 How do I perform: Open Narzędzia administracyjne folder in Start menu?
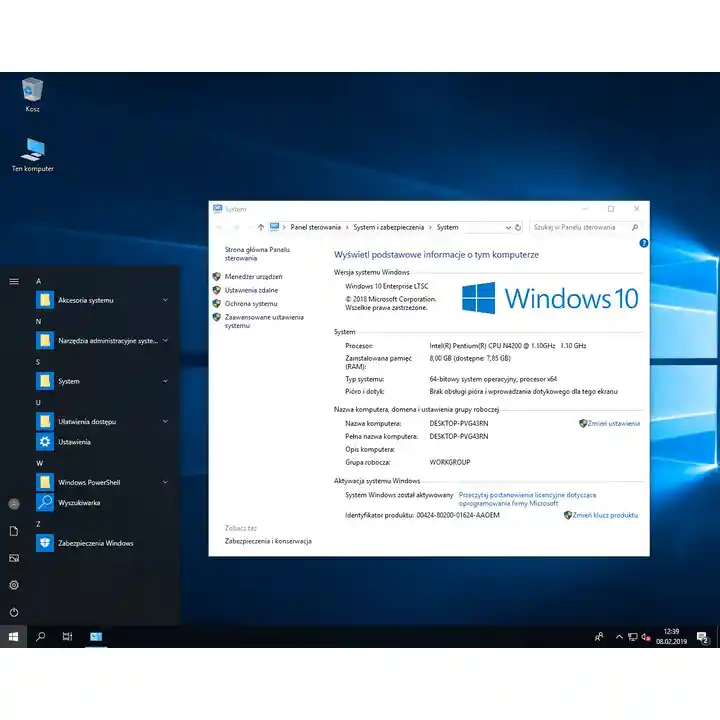pos(103,341)
